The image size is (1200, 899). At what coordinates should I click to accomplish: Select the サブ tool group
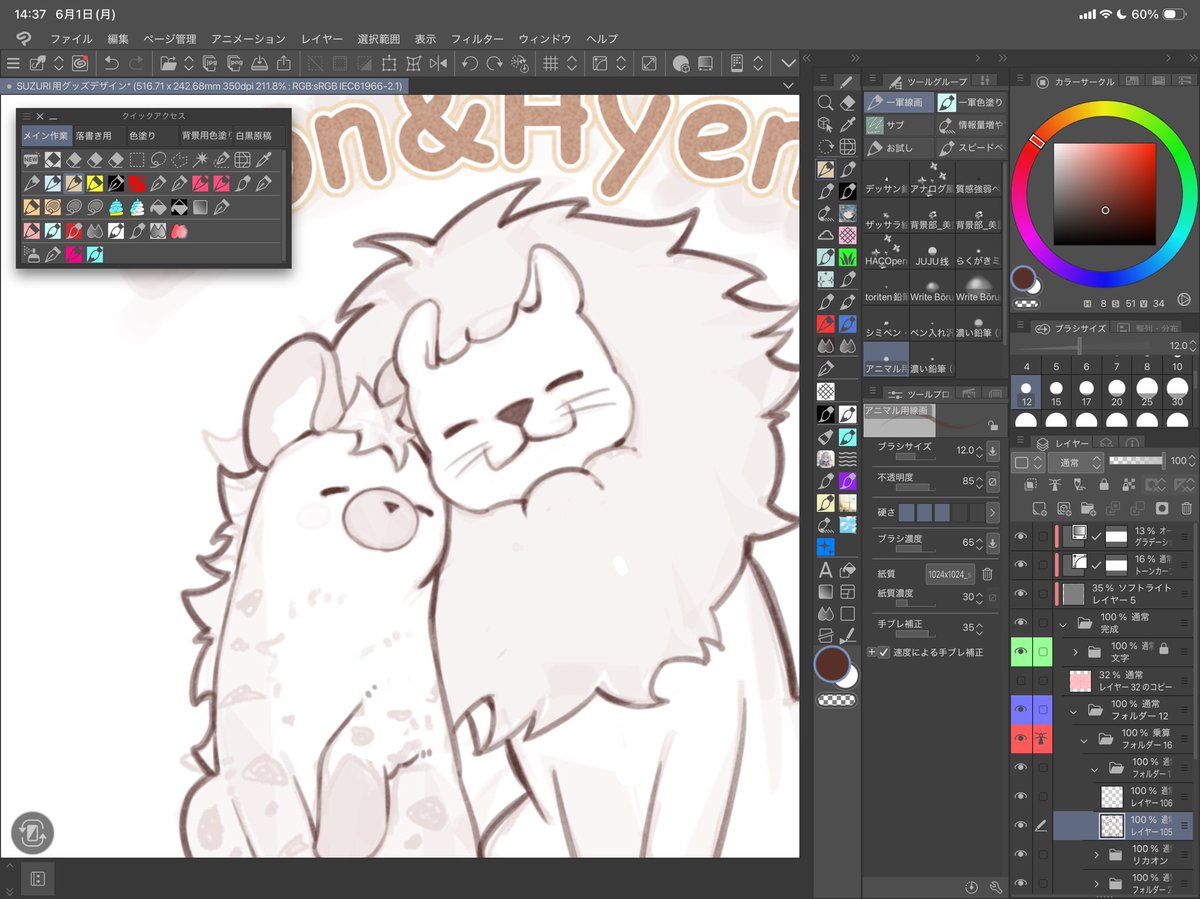click(x=899, y=125)
